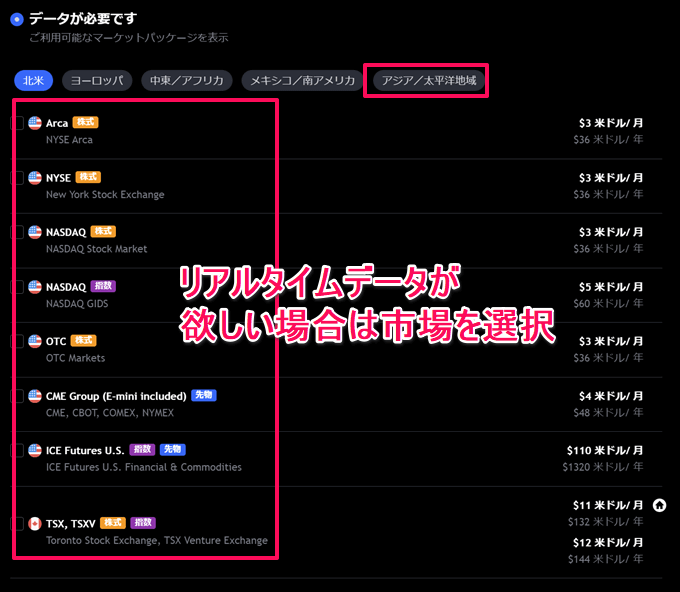This screenshot has width=680, height=592.
Task: Click the 株式 badge on NASDAQ Stock Market
Action: (103, 231)
